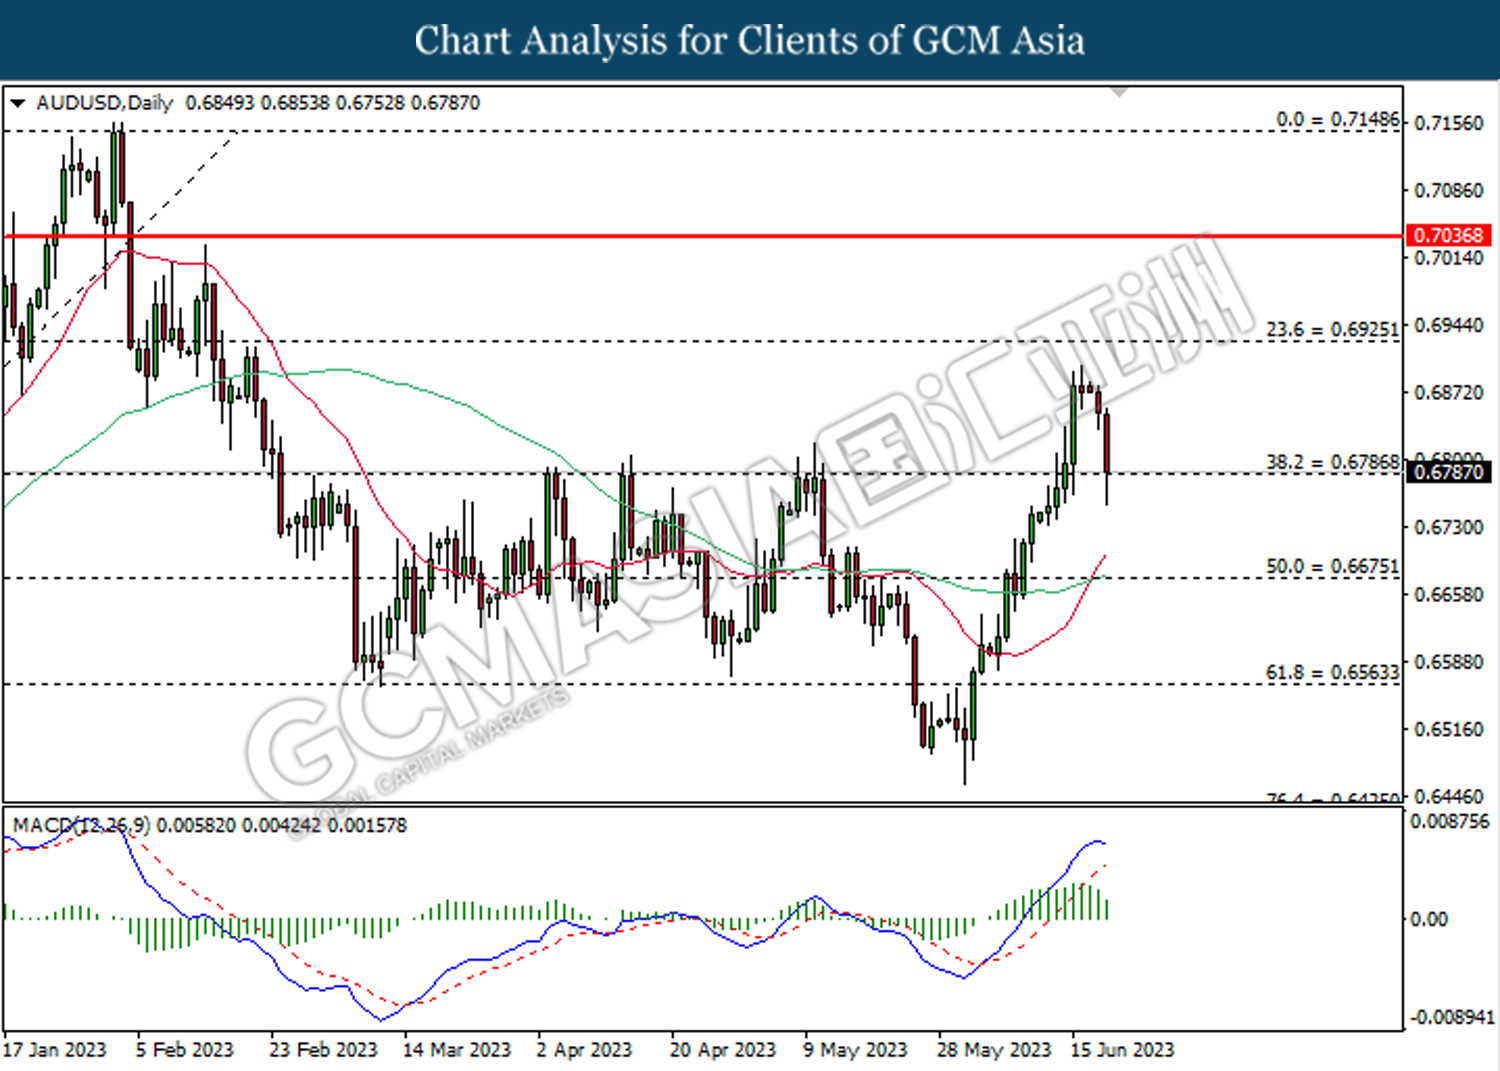
Task: Click the 0.68720 price axis value
Action: (1449, 392)
